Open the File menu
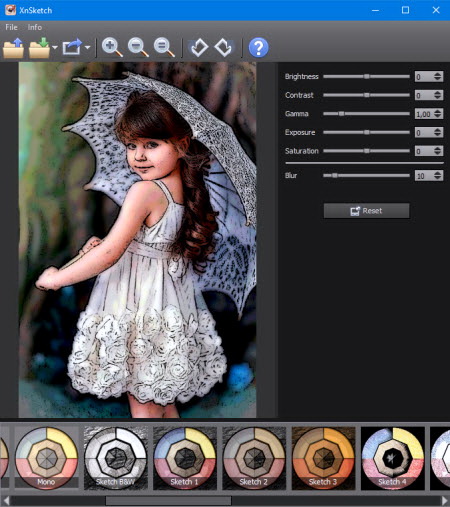The width and height of the screenshot is (450, 507). pos(11,27)
